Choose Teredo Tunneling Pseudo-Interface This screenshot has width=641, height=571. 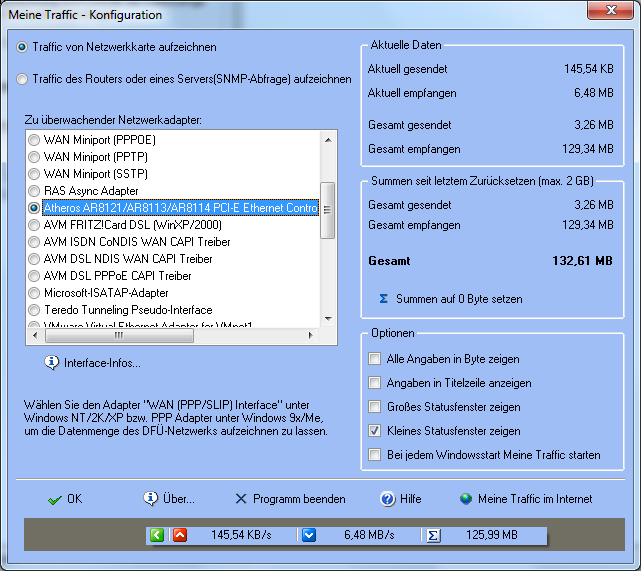point(34,310)
